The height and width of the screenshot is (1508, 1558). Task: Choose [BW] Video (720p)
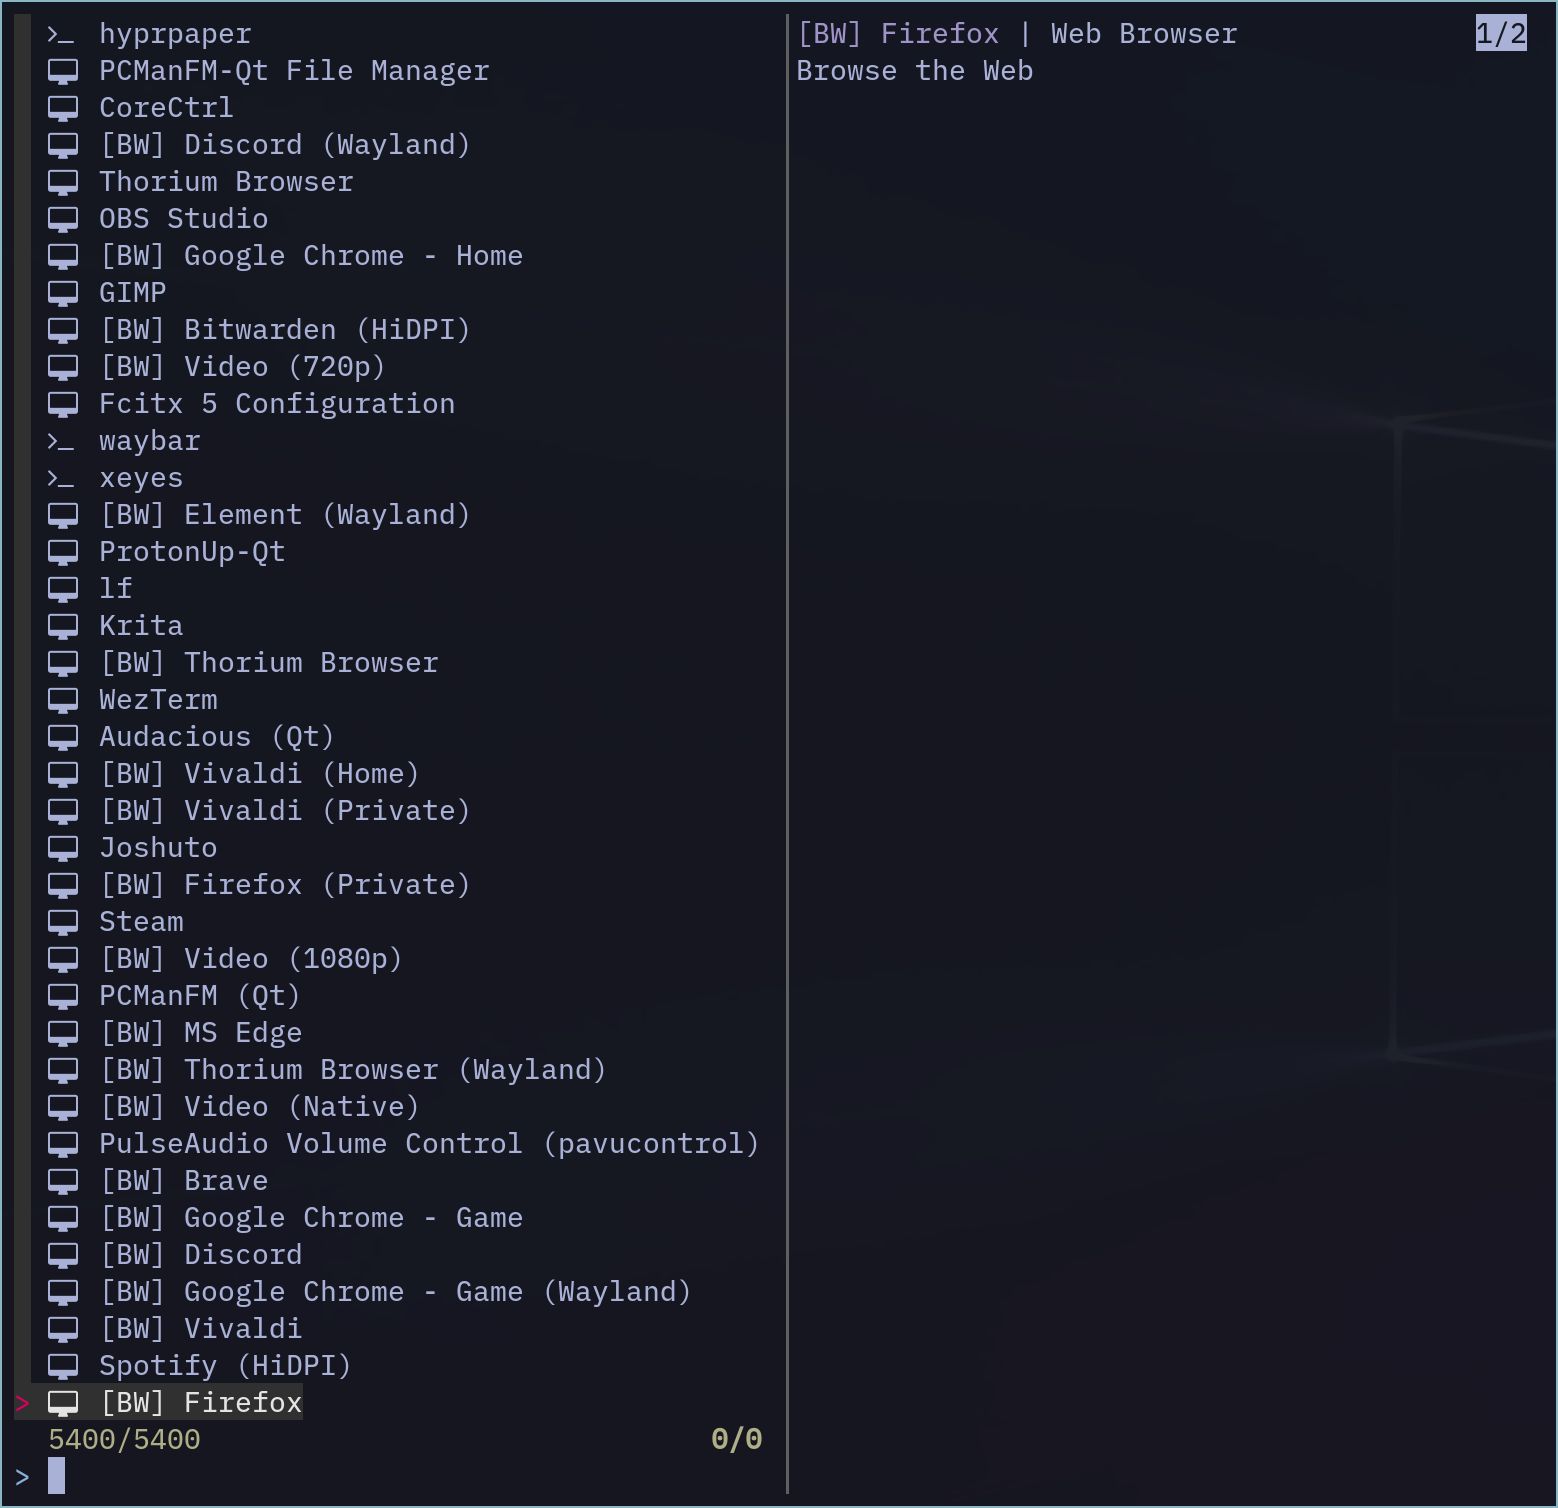point(242,368)
